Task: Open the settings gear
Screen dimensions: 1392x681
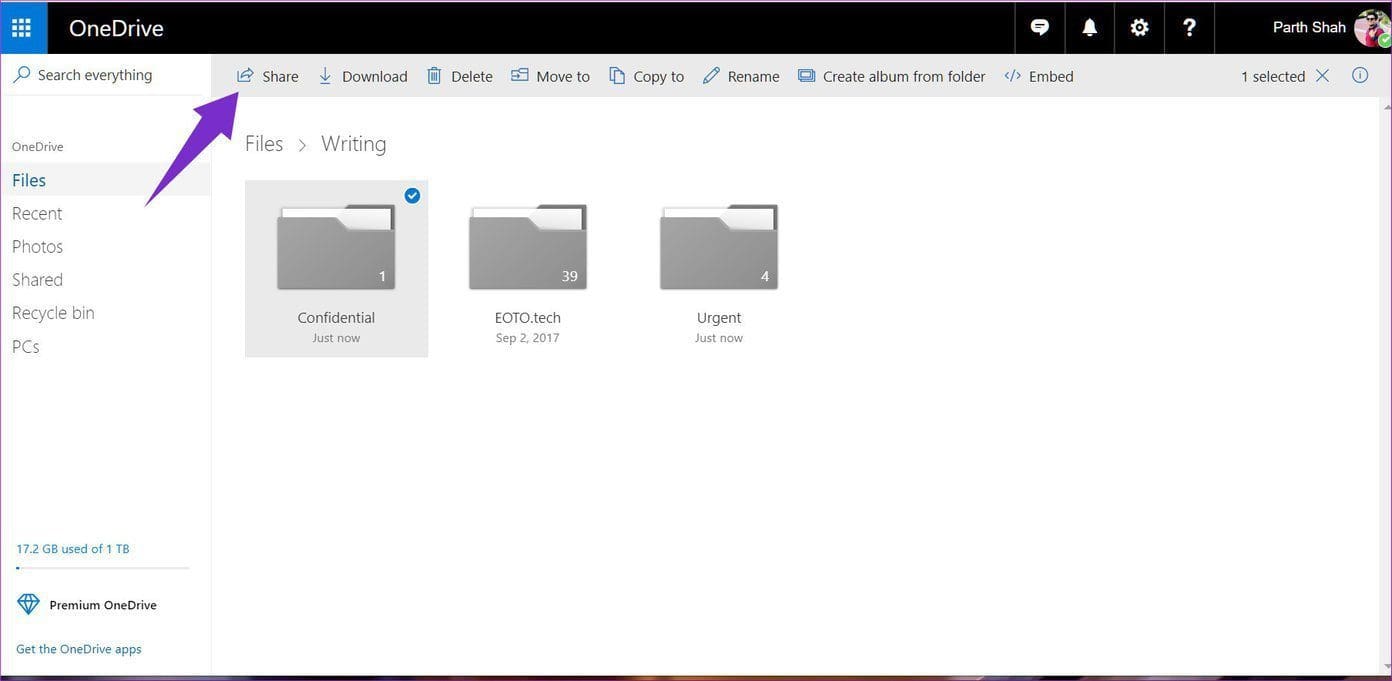Action: (1139, 28)
